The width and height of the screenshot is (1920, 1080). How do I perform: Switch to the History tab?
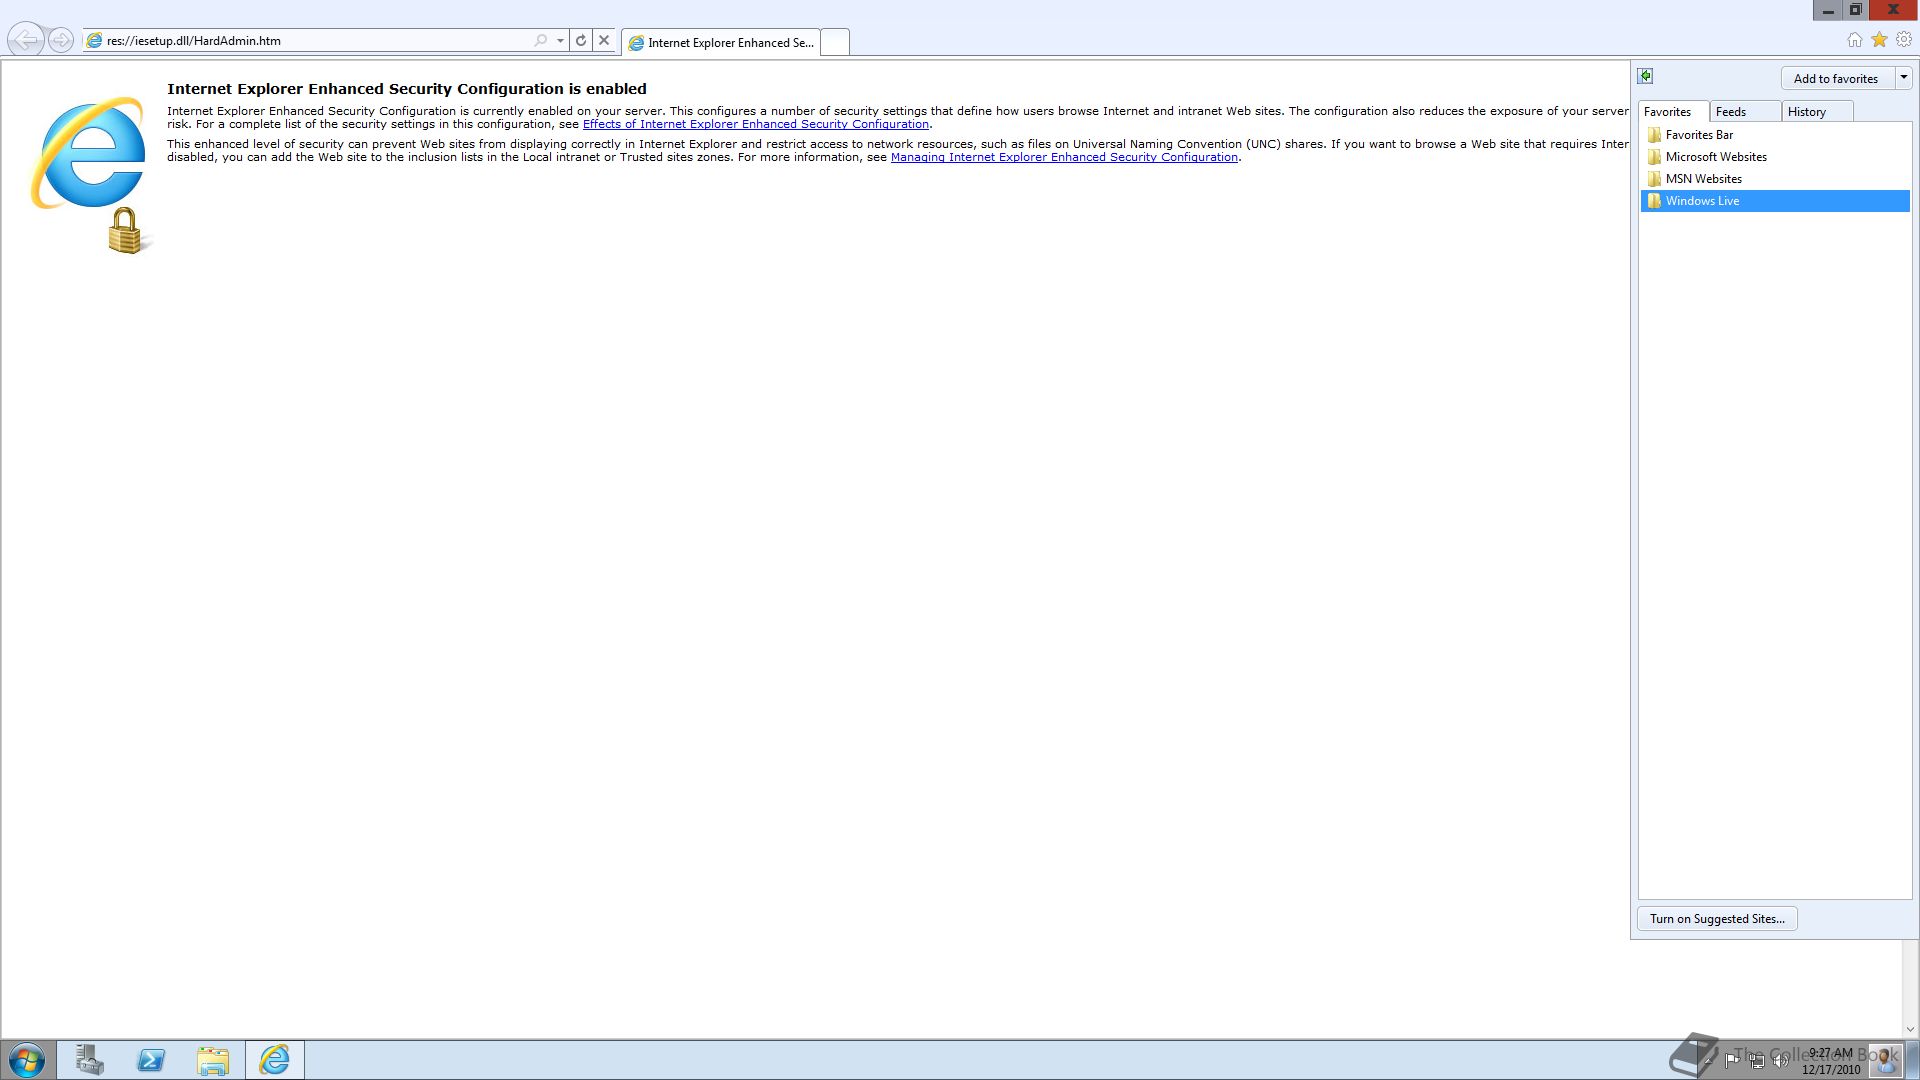[1818, 111]
